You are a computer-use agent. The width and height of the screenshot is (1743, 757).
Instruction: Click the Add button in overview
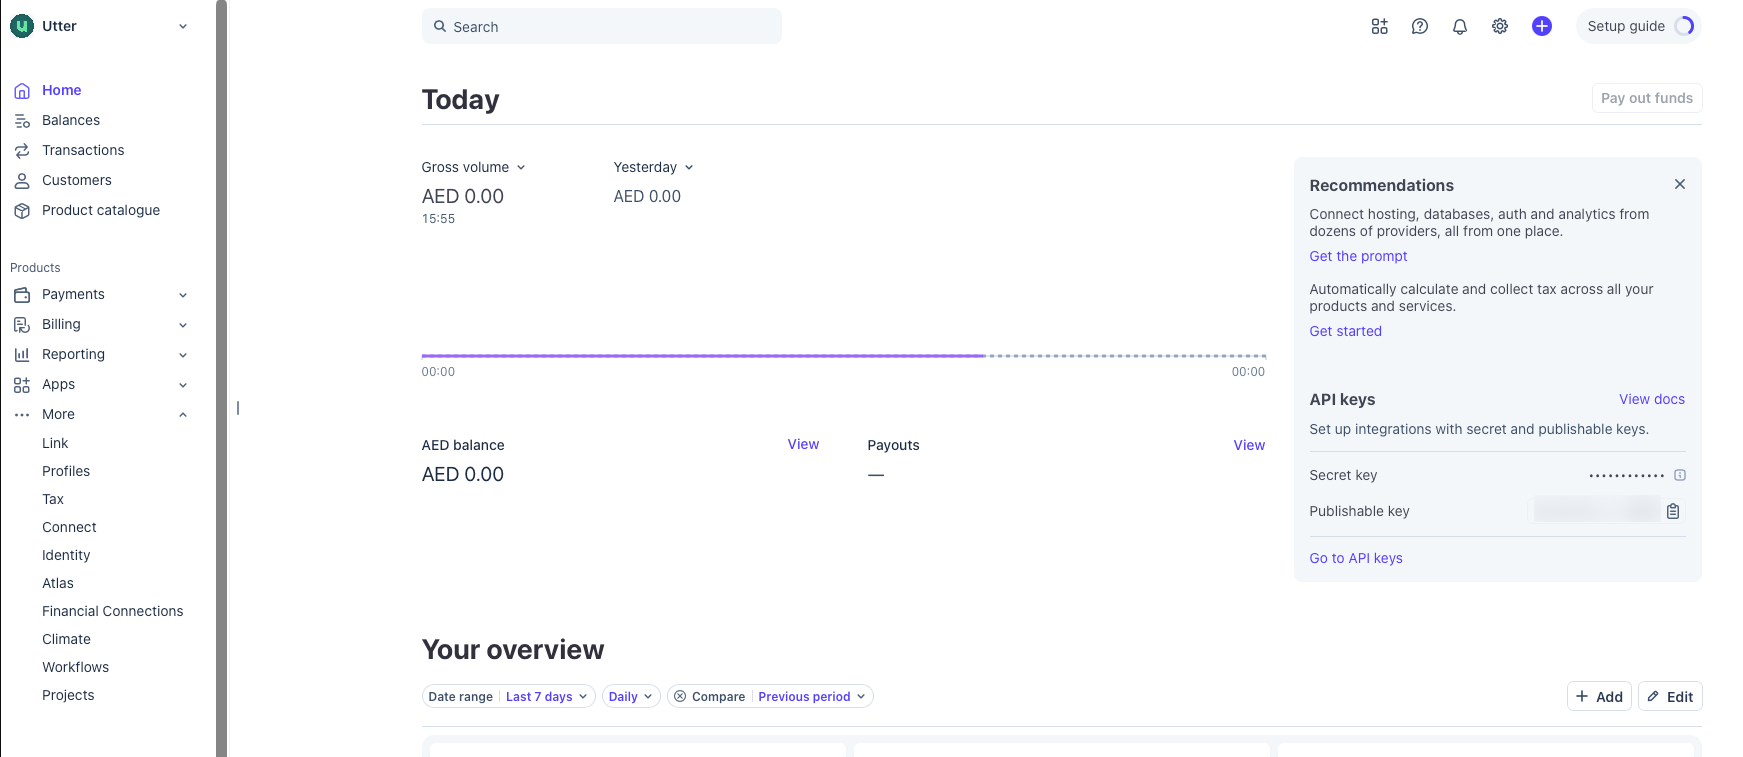(1599, 696)
